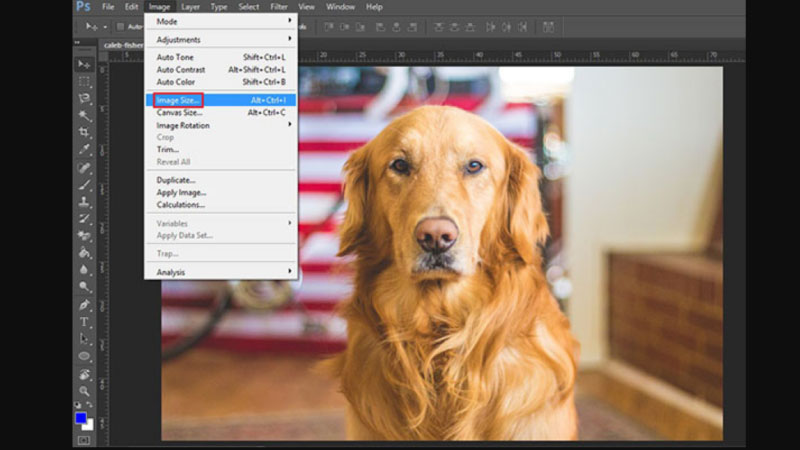Open the Edit menu
This screenshot has height=450, width=800.
coord(132,7)
